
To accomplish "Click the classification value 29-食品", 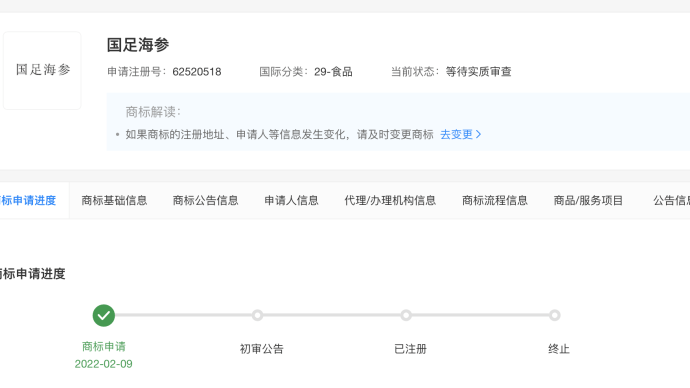I will click(x=333, y=72).
